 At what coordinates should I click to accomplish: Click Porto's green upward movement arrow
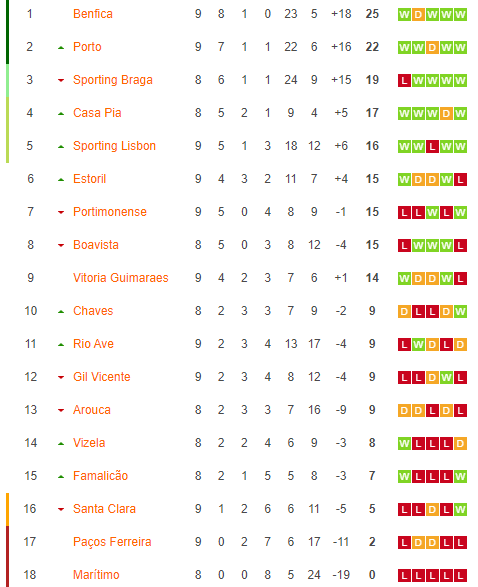61,48
